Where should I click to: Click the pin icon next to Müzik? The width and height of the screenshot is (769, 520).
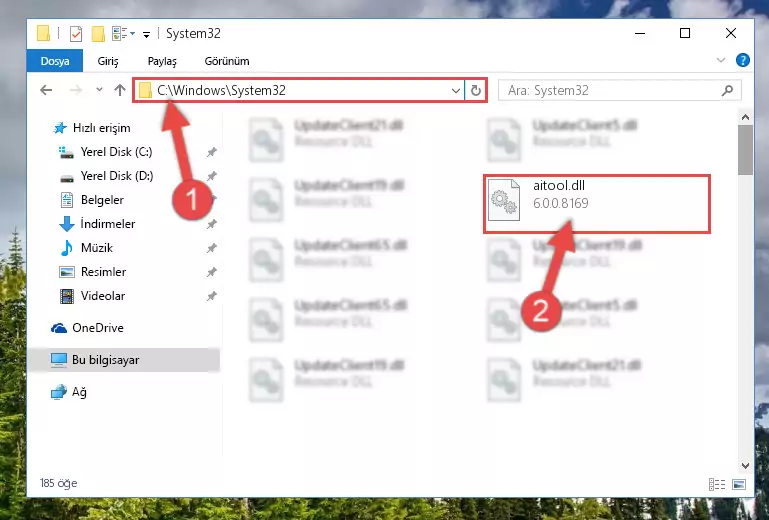pyautogui.click(x=211, y=248)
